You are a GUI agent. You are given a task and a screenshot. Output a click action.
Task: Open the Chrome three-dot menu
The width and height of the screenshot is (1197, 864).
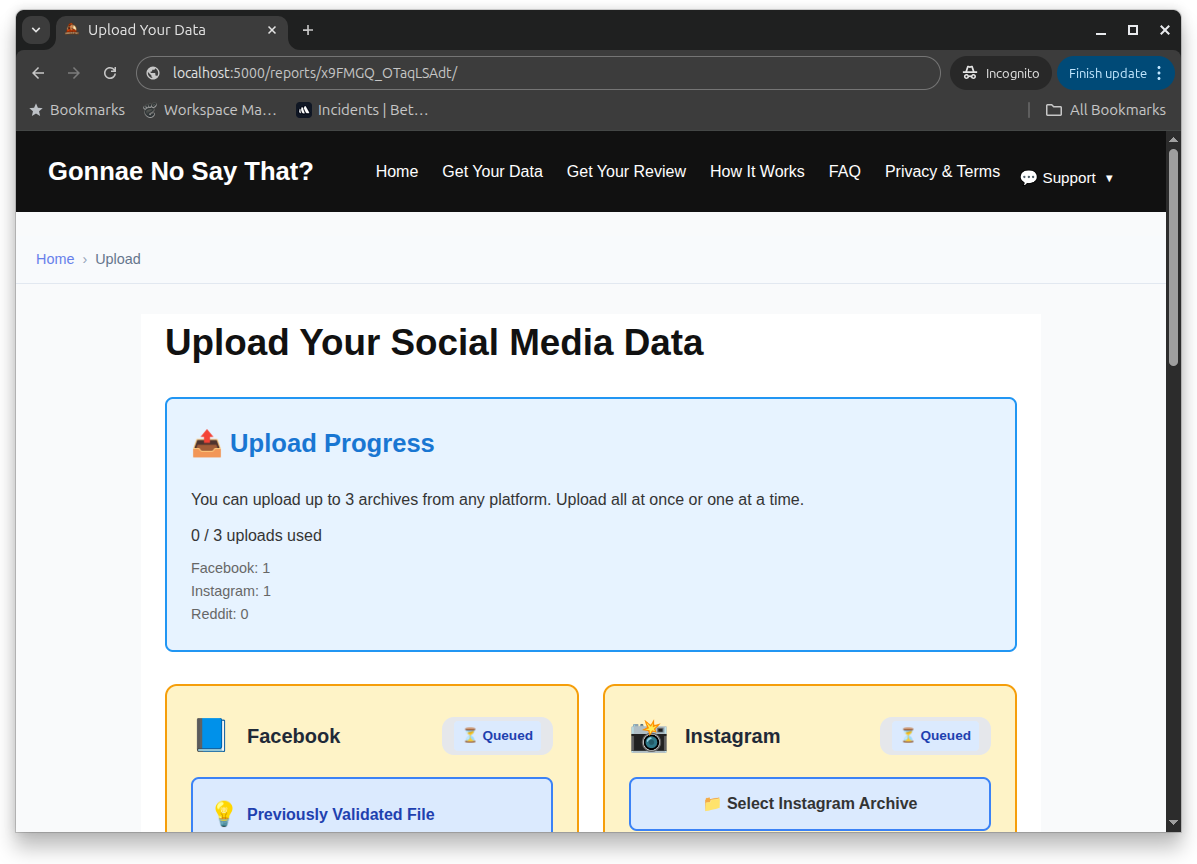[1160, 73]
